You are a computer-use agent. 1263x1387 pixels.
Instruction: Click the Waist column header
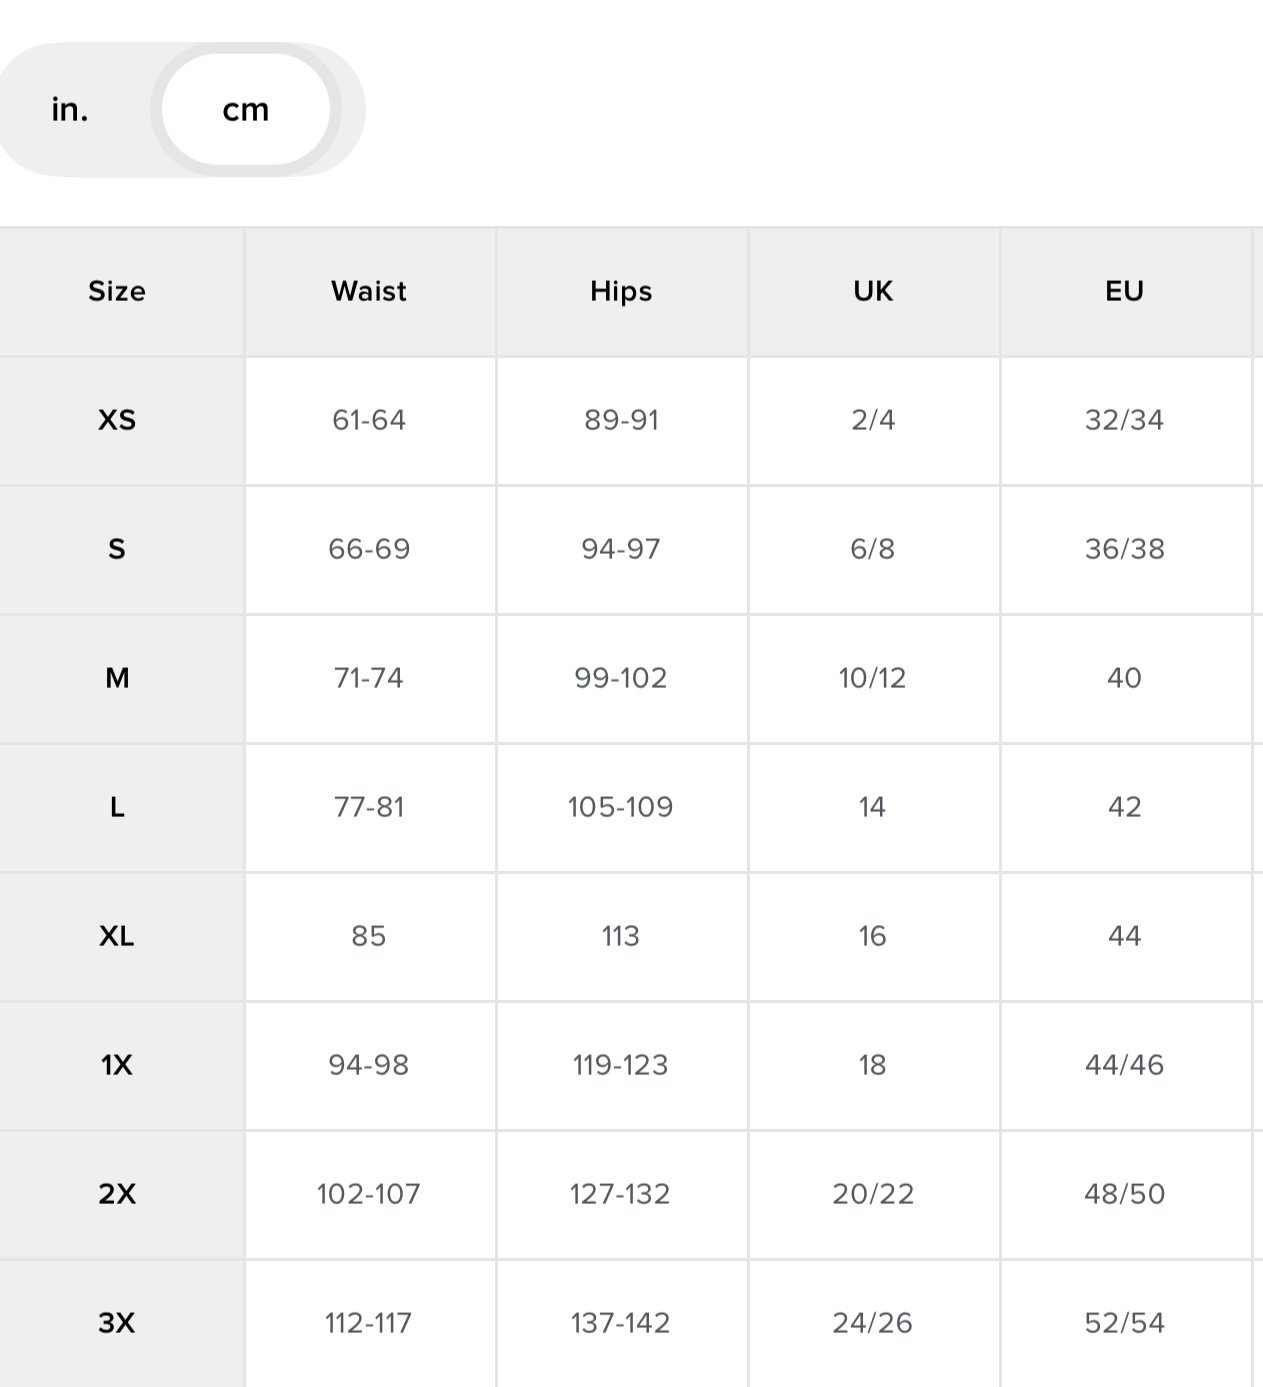click(x=369, y=291)
